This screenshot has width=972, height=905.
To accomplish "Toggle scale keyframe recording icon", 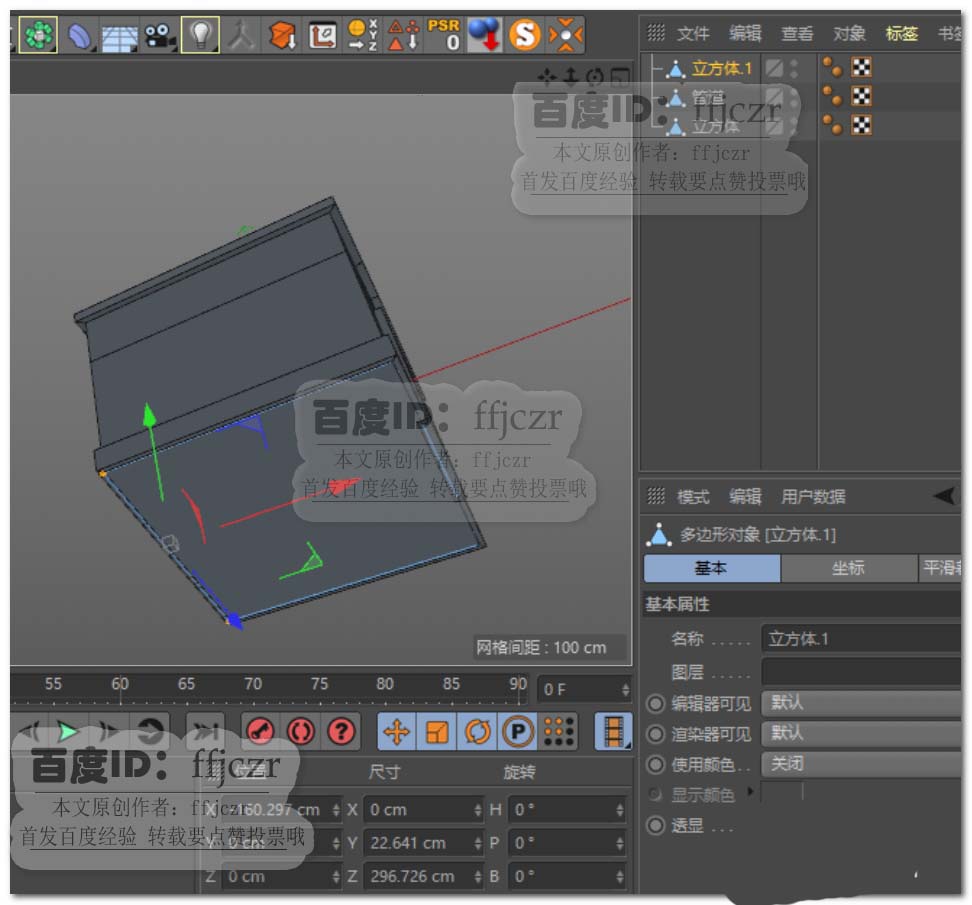I will click(x=437, y=732).
